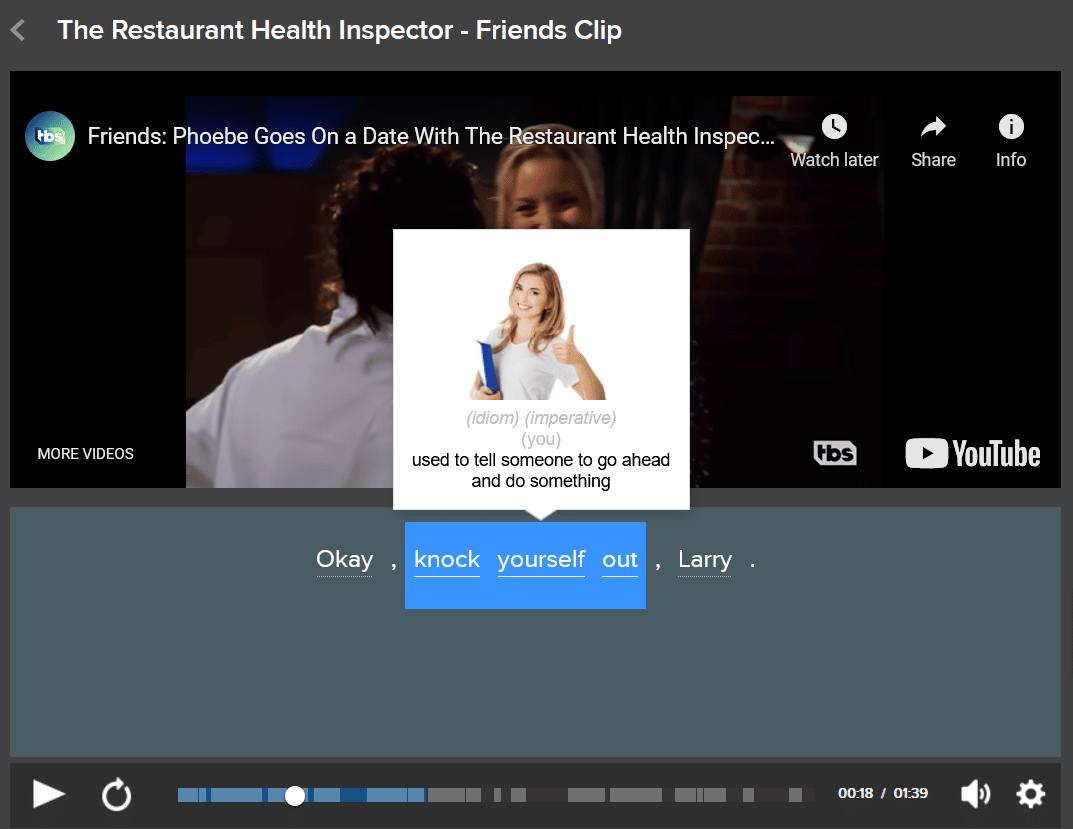Open the Friends video title link on player
This screenshot has width=1073, height=829.
coord(430,137)
